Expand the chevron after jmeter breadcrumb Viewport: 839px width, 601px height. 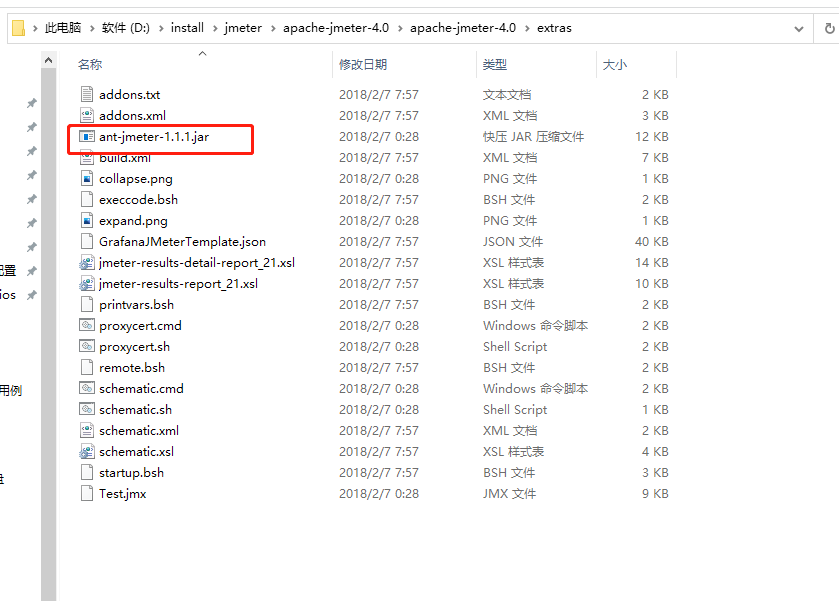click(x=273, y=28)
